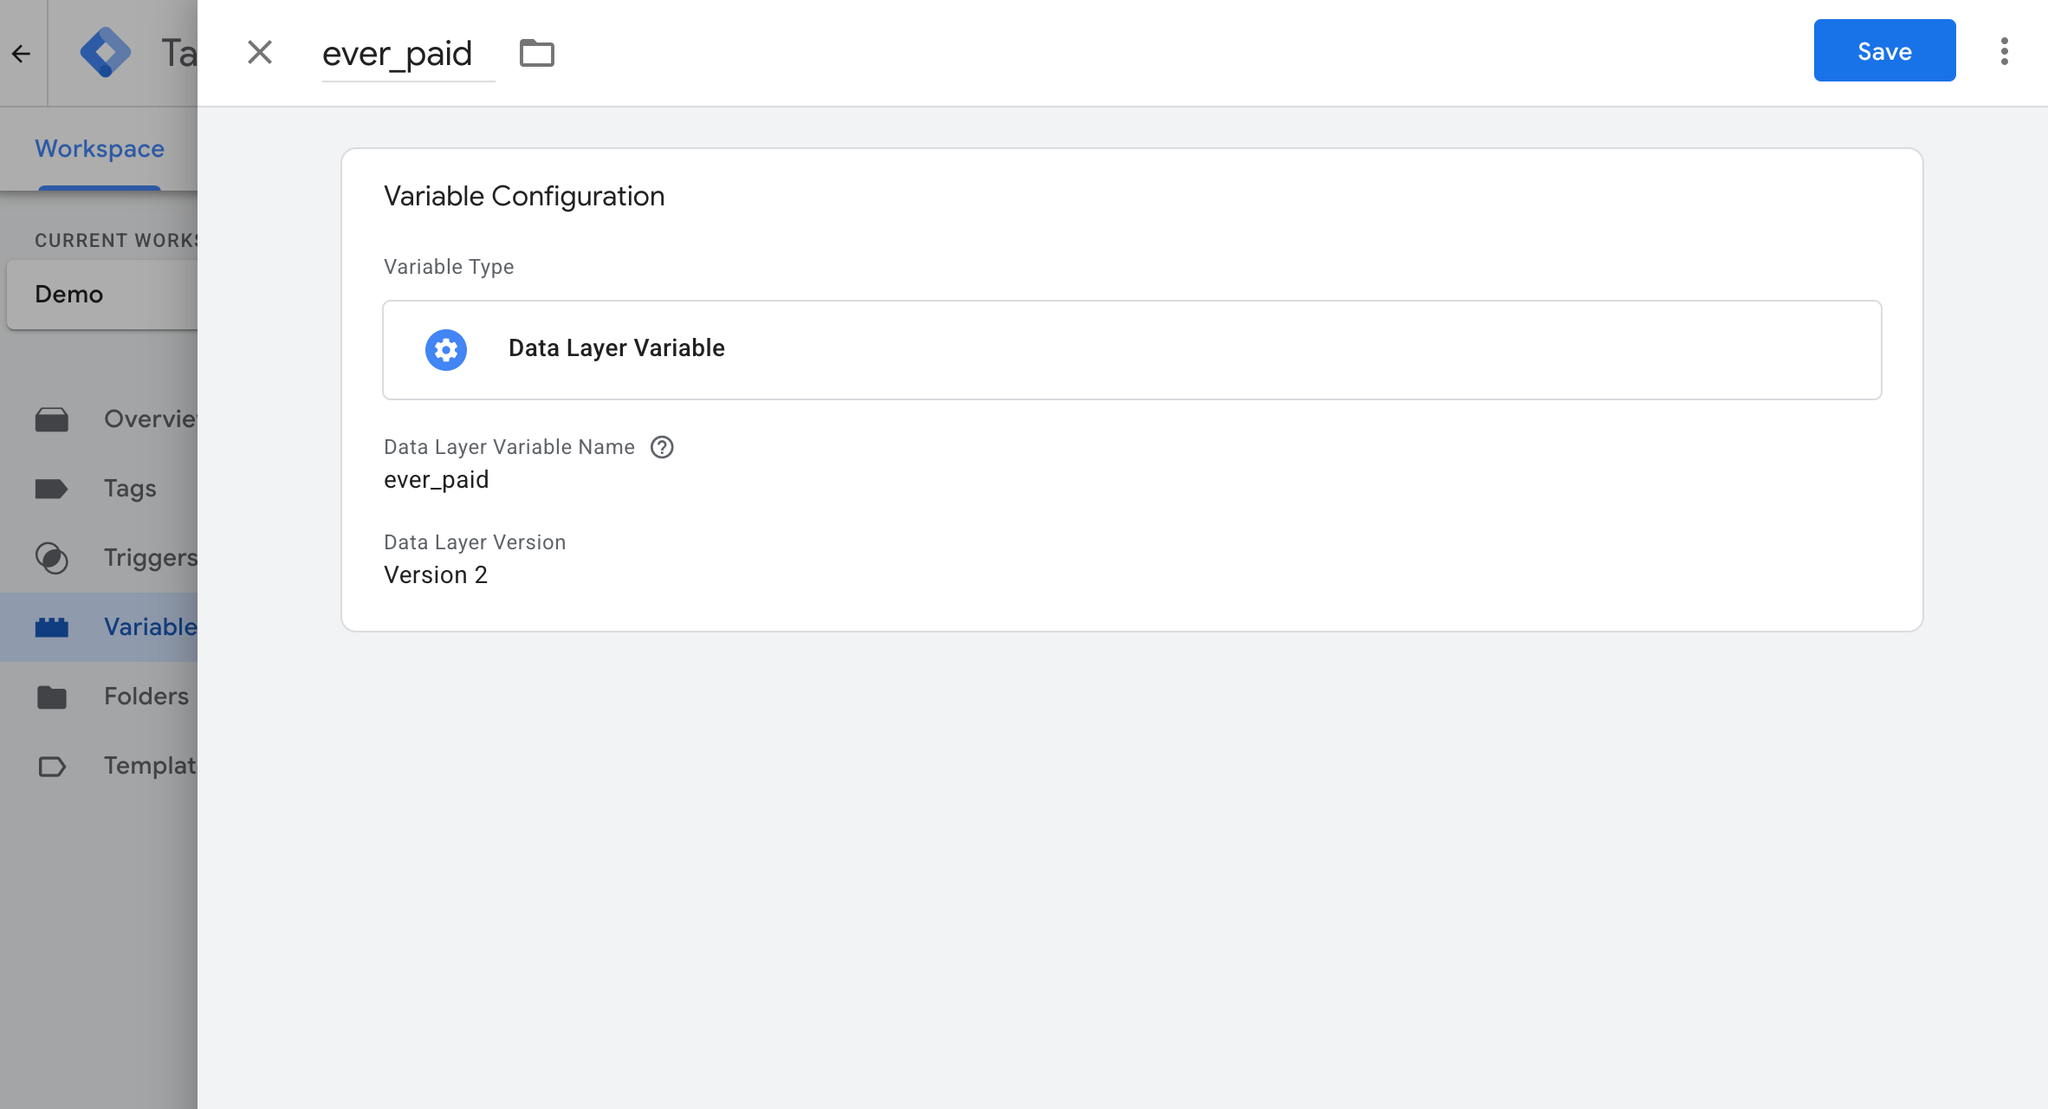Click the Tag Manager logo
The image size is (2048, 1109).
[105, 52]
